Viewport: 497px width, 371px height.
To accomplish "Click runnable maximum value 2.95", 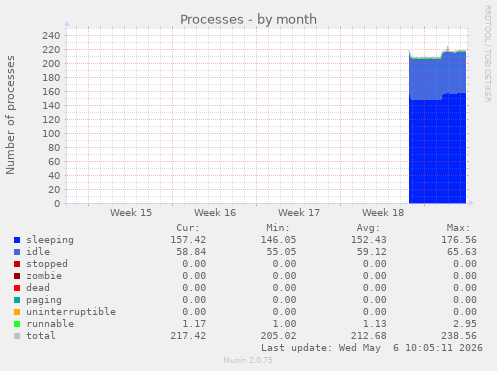I will click(465, 324).
